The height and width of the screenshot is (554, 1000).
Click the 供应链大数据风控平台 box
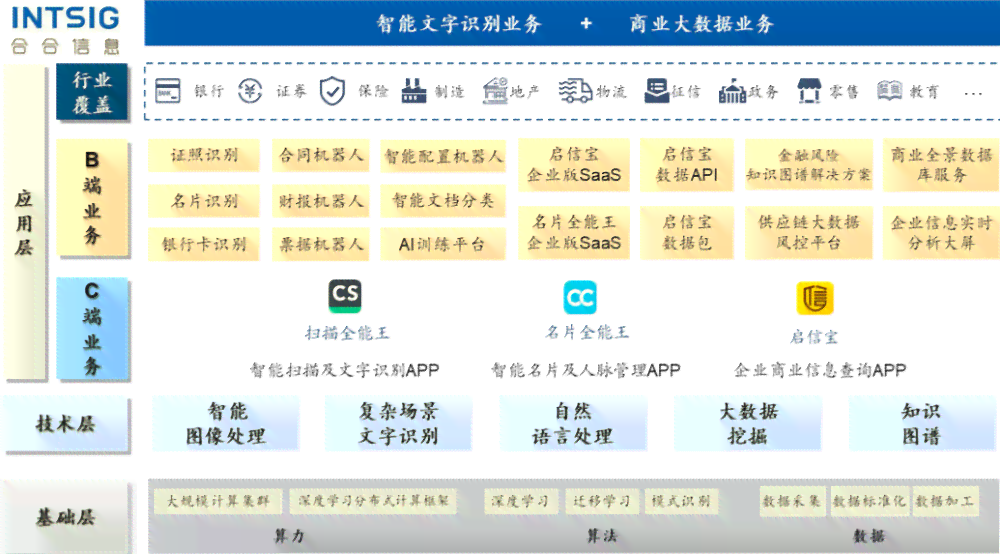(809, 233)
